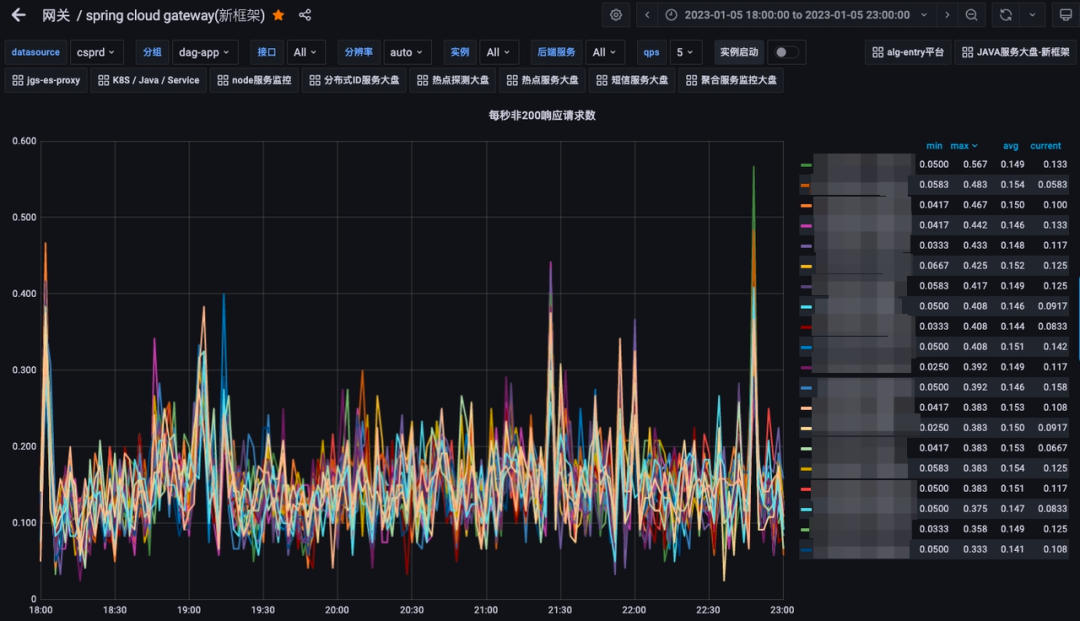This screenshot has width=1080, height=621.
Task: Sort legend by current column
Action: click(1046, 146)
